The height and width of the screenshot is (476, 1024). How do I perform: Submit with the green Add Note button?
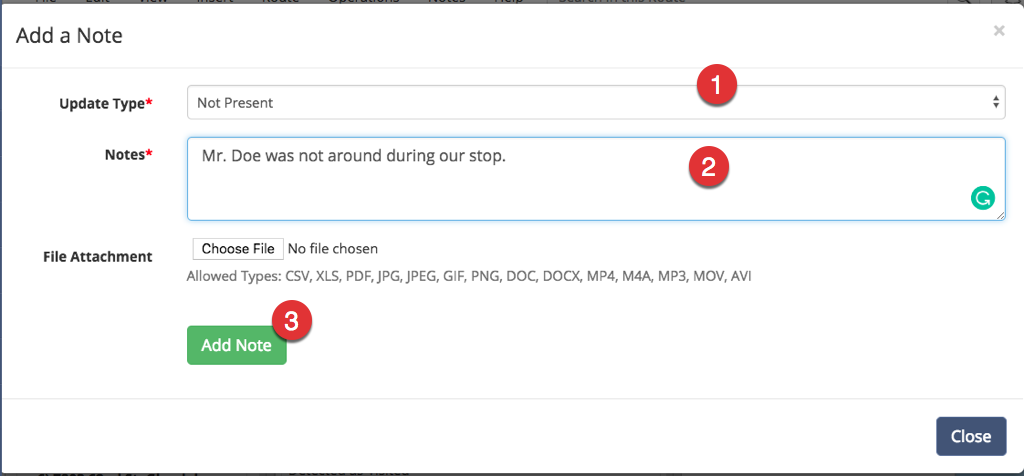[x=236, y=345]
